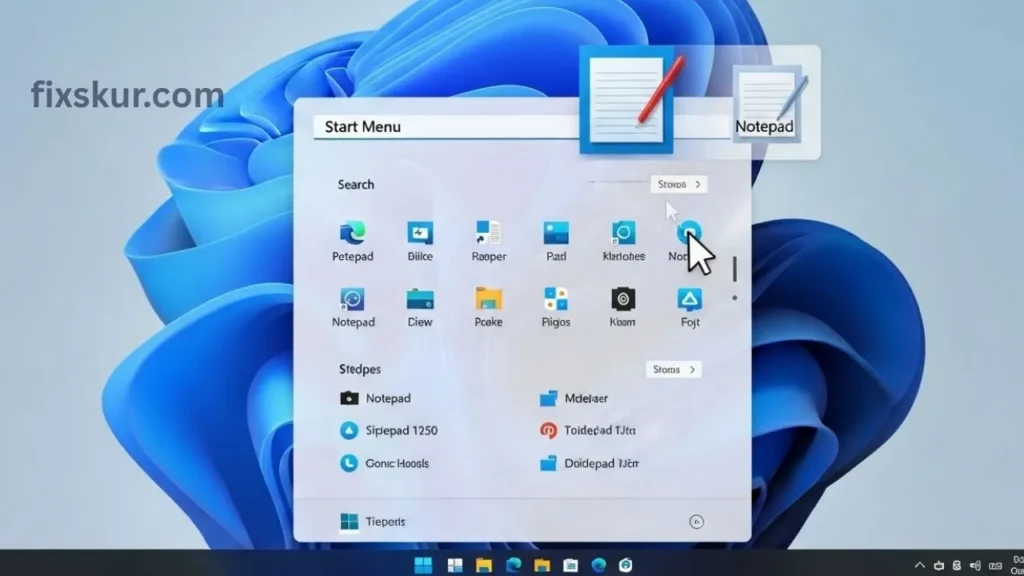Open the round white-ring icon on taskbar
This screenshot has width=1024, height=576.
pos(626,565)
